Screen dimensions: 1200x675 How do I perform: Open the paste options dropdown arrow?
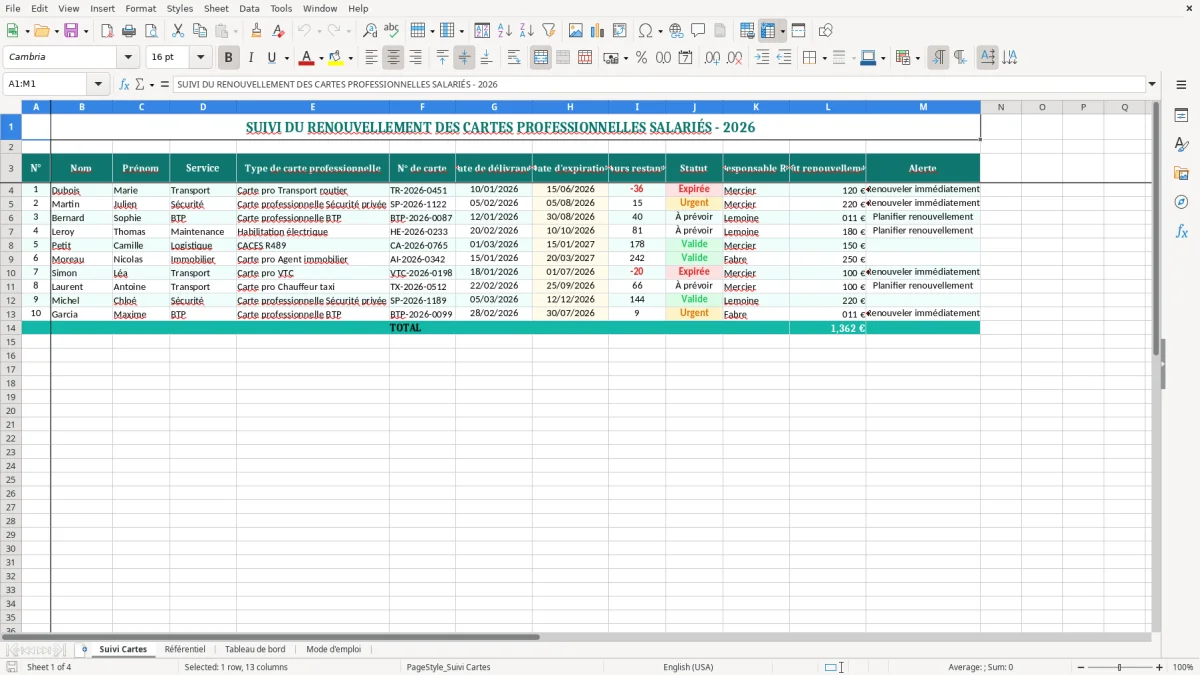236,31
